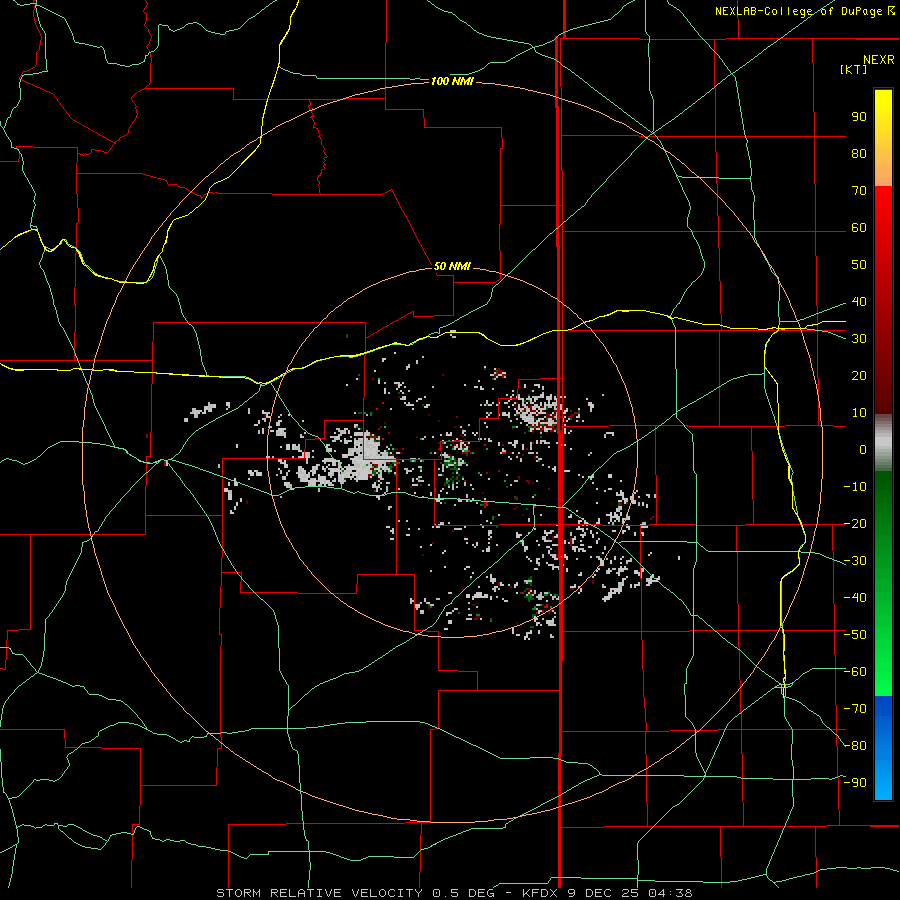Click the -90 value on velocity scale
The height and width of the screenshot is (900, 900).
tap(855, 783)
